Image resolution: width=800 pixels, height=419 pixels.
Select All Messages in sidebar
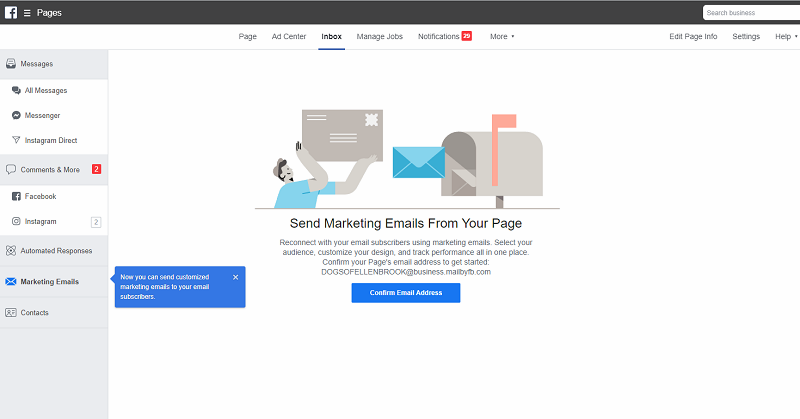pyautogui.click(x=46, y=90)
